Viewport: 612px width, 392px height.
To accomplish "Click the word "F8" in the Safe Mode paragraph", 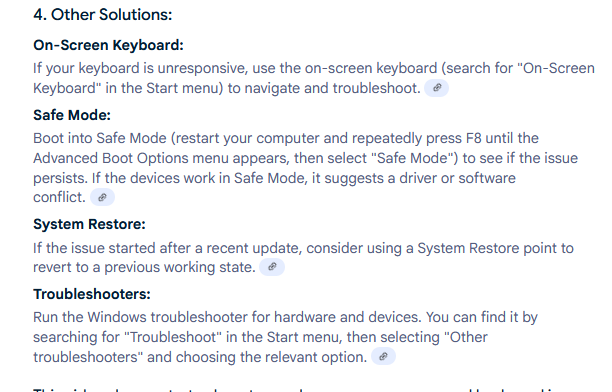I will tap(474, 138).
